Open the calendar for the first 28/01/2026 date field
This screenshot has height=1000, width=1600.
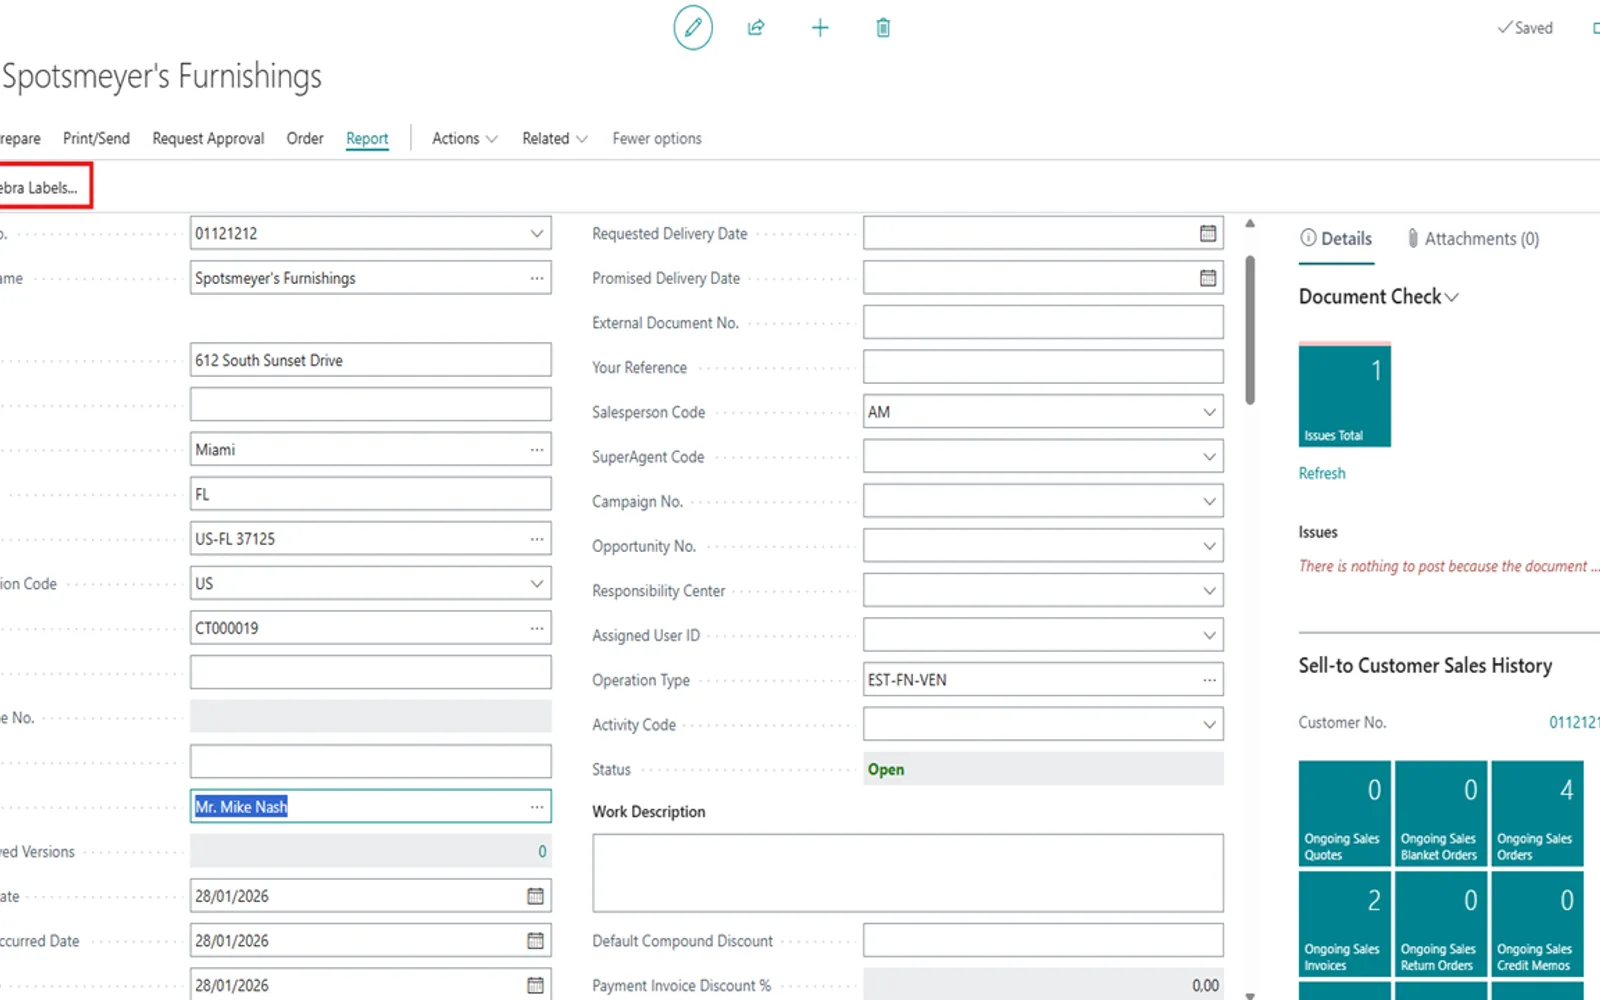click(x=536, y=896)
